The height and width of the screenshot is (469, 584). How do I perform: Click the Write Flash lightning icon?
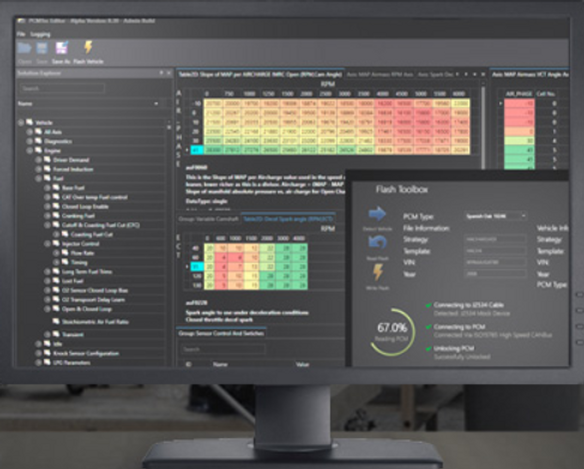pos(378,272)
